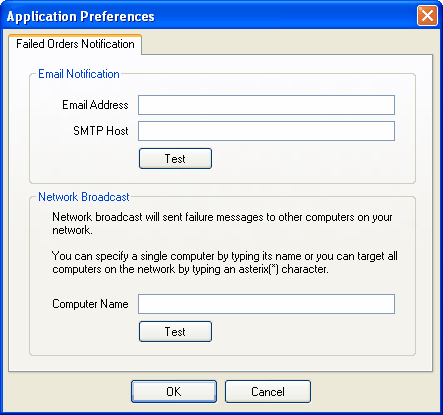Click into the SMTP Host field

266,131
